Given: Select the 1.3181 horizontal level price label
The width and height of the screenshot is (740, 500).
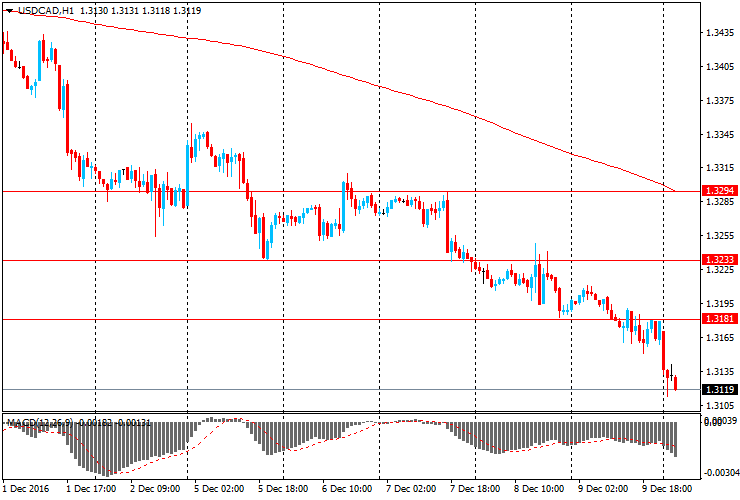Looking at the screenshot, I should 720,319.
